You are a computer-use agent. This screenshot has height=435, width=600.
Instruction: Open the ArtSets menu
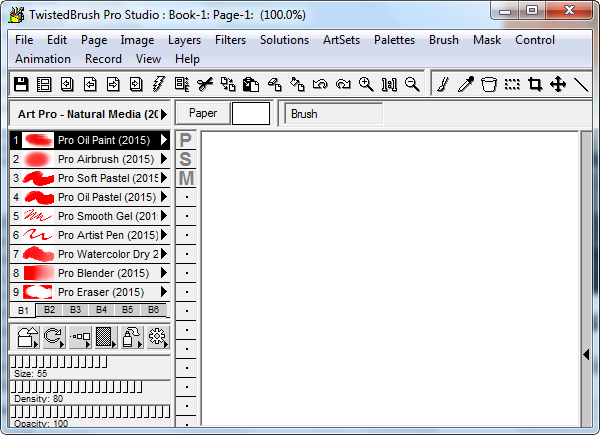point(341,40)
